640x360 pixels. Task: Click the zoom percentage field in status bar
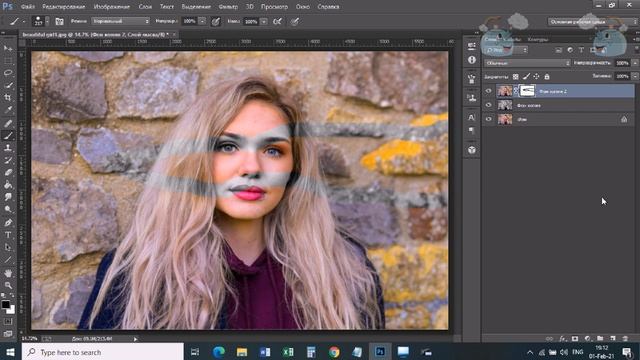pyautogui.click(x=29, y=338)
